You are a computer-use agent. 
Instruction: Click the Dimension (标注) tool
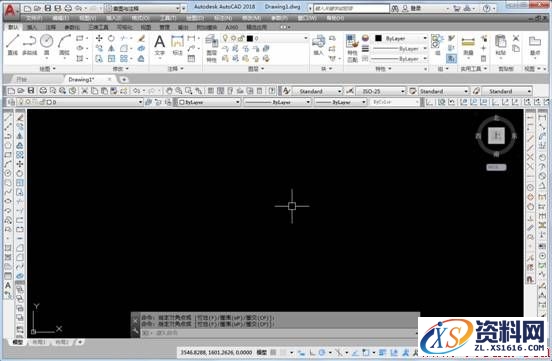pos(177,45)
